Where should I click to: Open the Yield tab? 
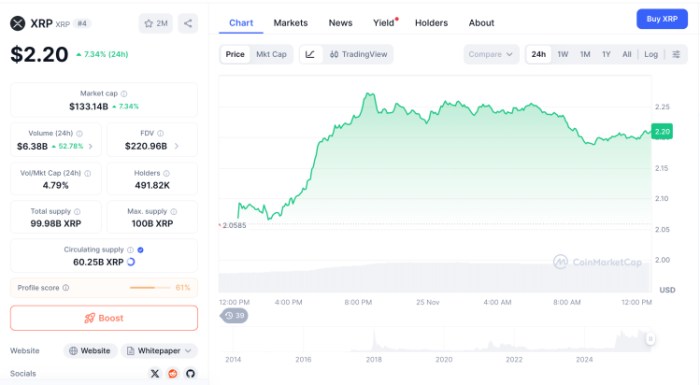pos(384,23)
